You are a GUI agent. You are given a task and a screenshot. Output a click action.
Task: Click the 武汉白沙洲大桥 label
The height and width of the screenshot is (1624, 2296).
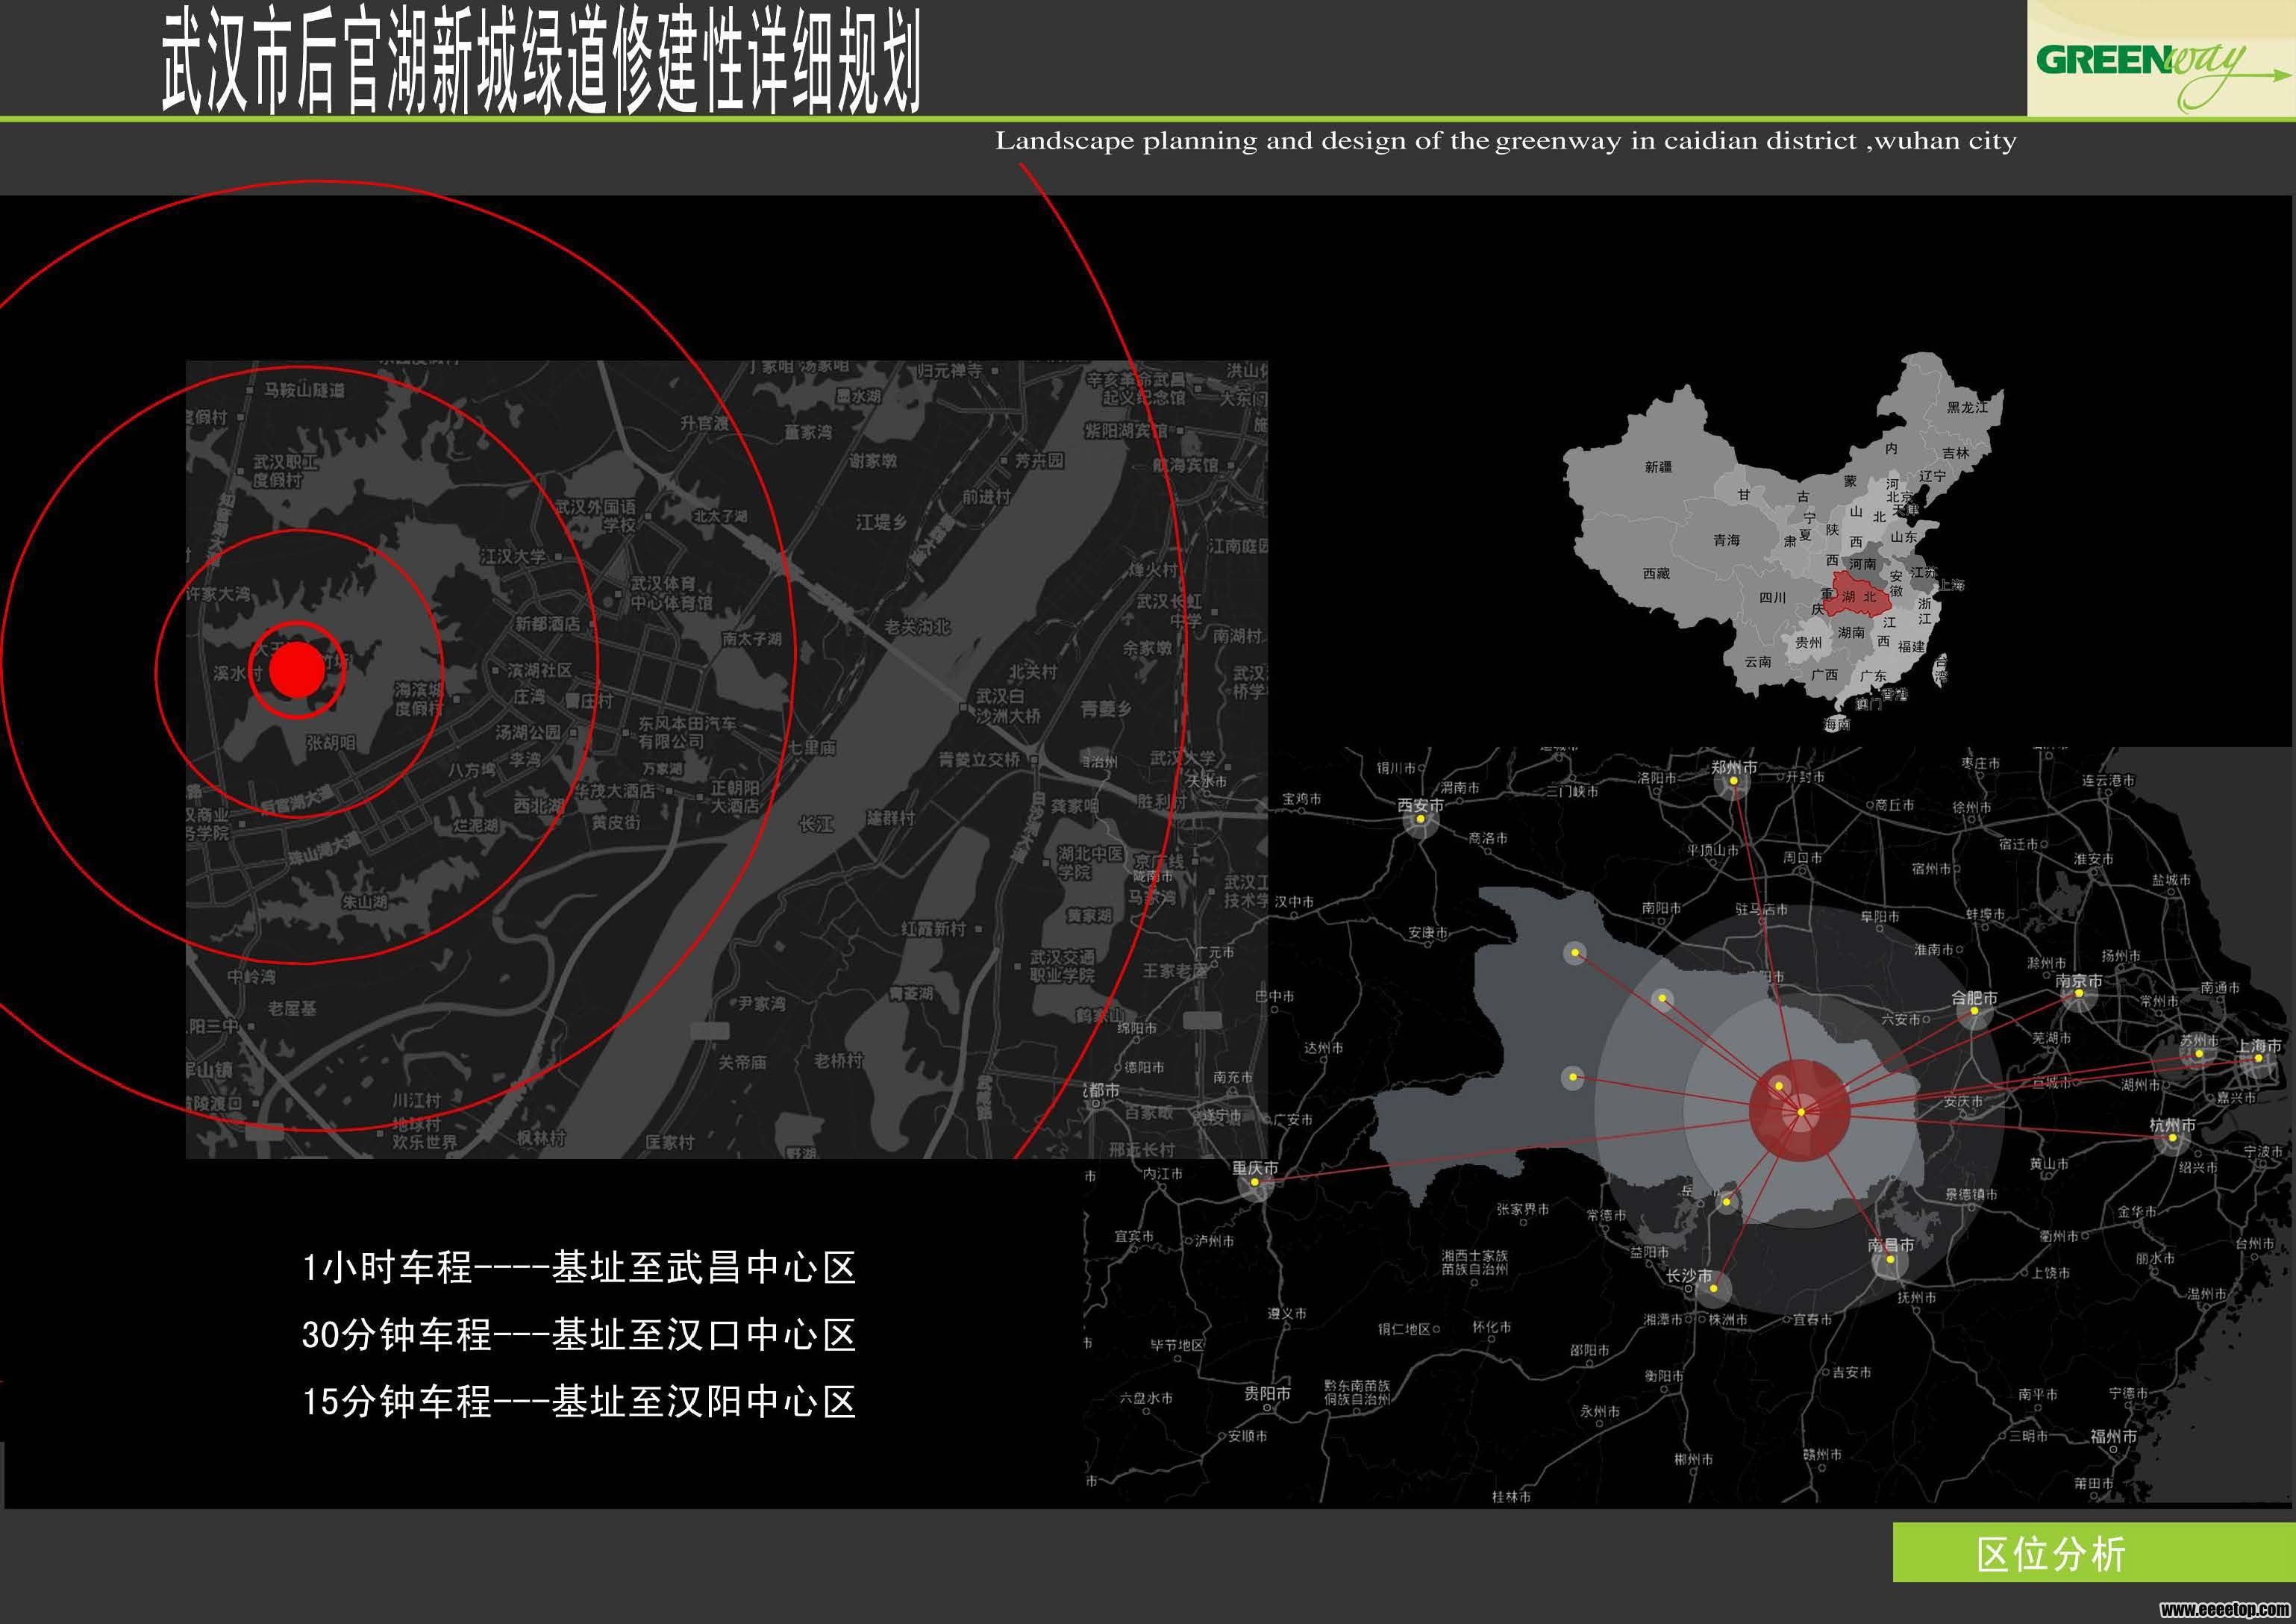1007,705
